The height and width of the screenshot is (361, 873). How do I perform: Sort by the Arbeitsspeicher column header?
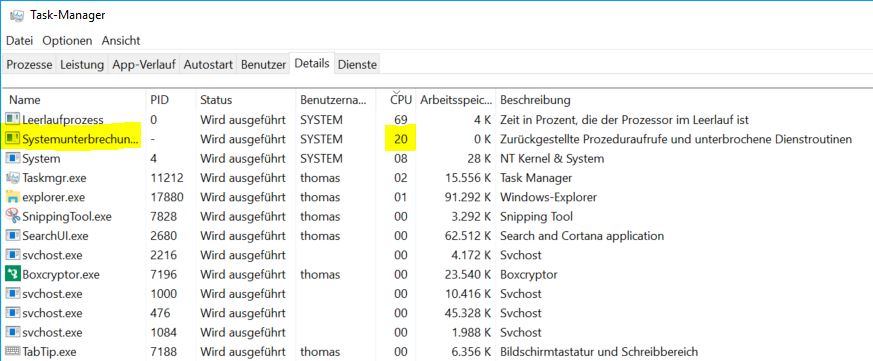[456, 100]
